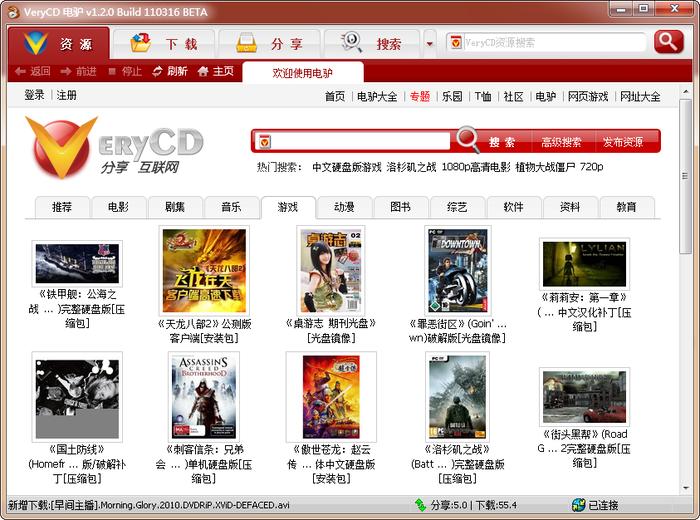
Task: Search hot keyword 720p
Action: point(592,167)
